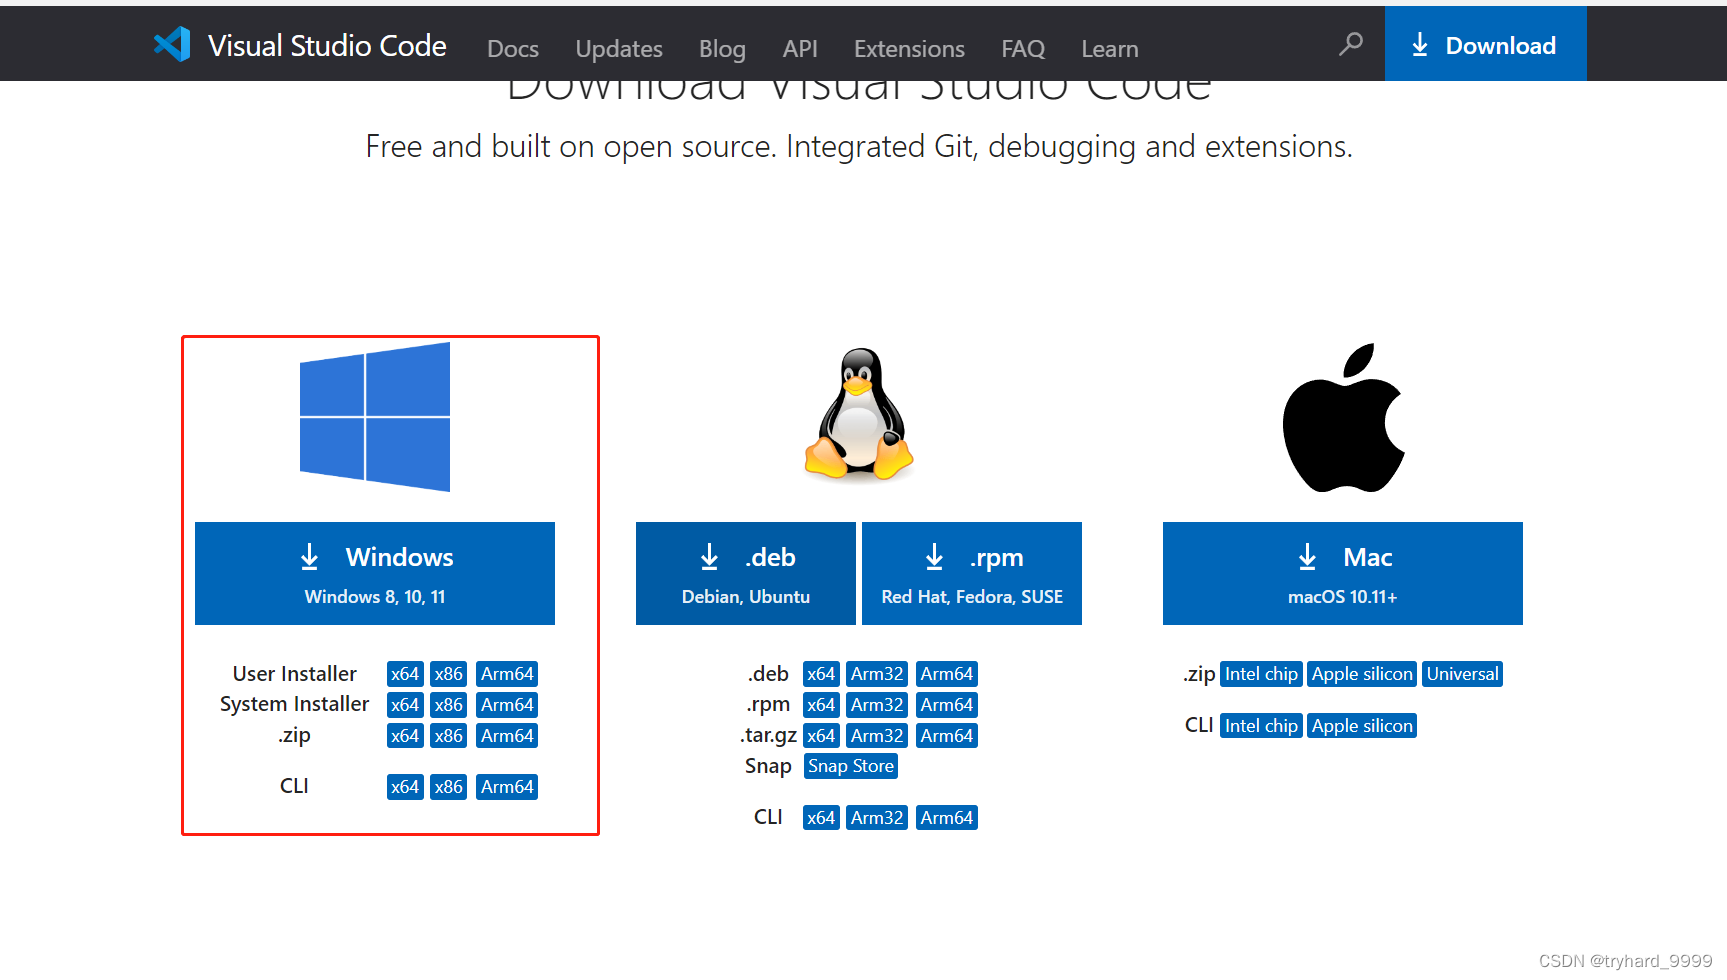This screenshot has height=980, width=1727.
Task: Click the large Windows logo
Action: click(x=375, y=417)
